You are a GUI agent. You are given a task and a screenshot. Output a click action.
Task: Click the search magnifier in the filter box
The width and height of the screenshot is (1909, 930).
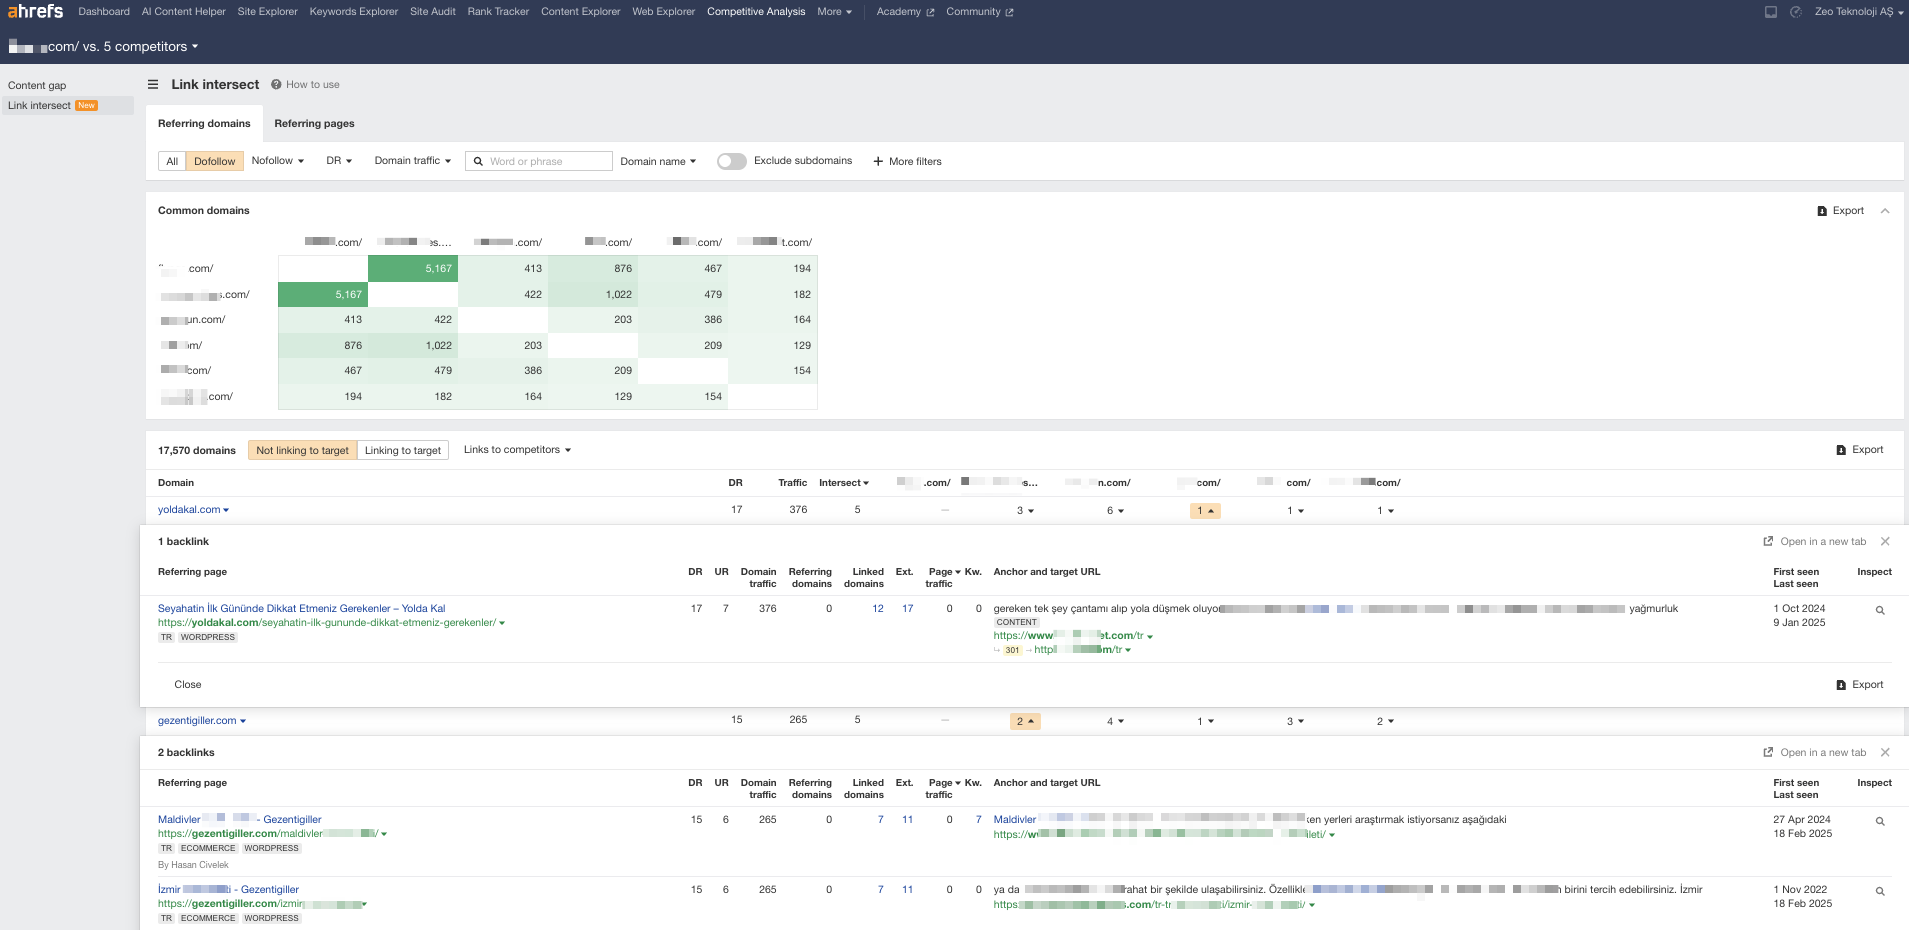click(479, 161)
